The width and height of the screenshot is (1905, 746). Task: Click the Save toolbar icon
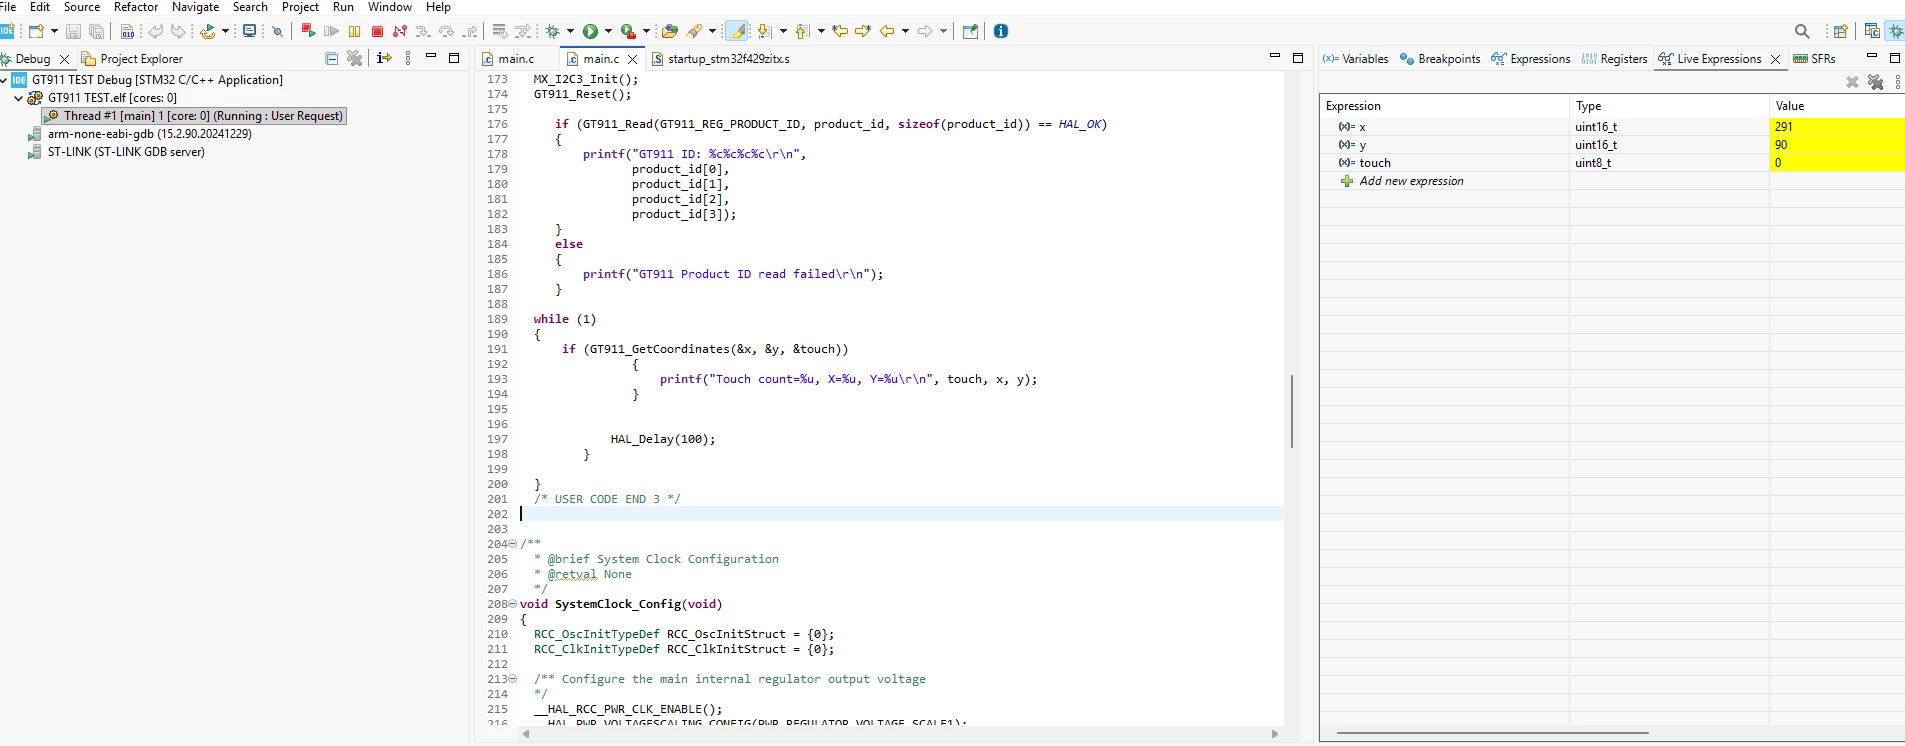pos(73,31)
